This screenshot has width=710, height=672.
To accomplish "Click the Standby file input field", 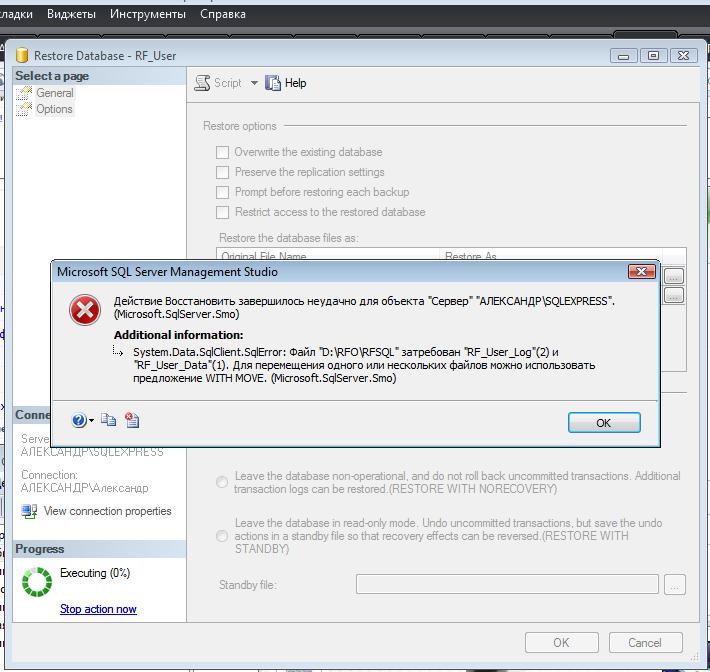I will (x=507, y=584).
